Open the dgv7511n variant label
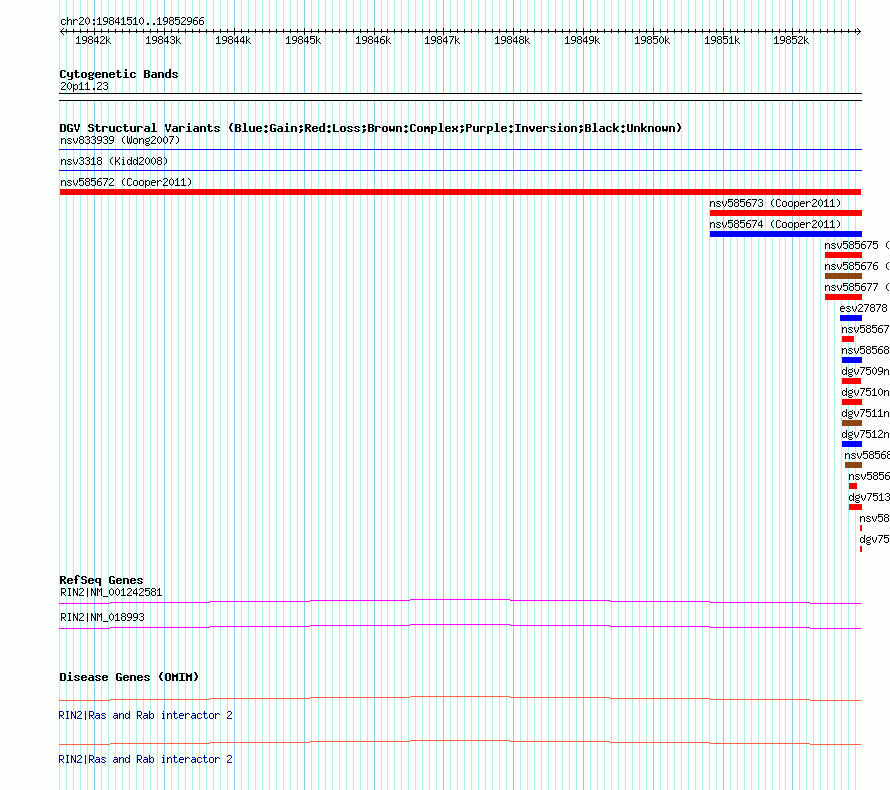Screen dimensions: 890x790 coord(865,413)
